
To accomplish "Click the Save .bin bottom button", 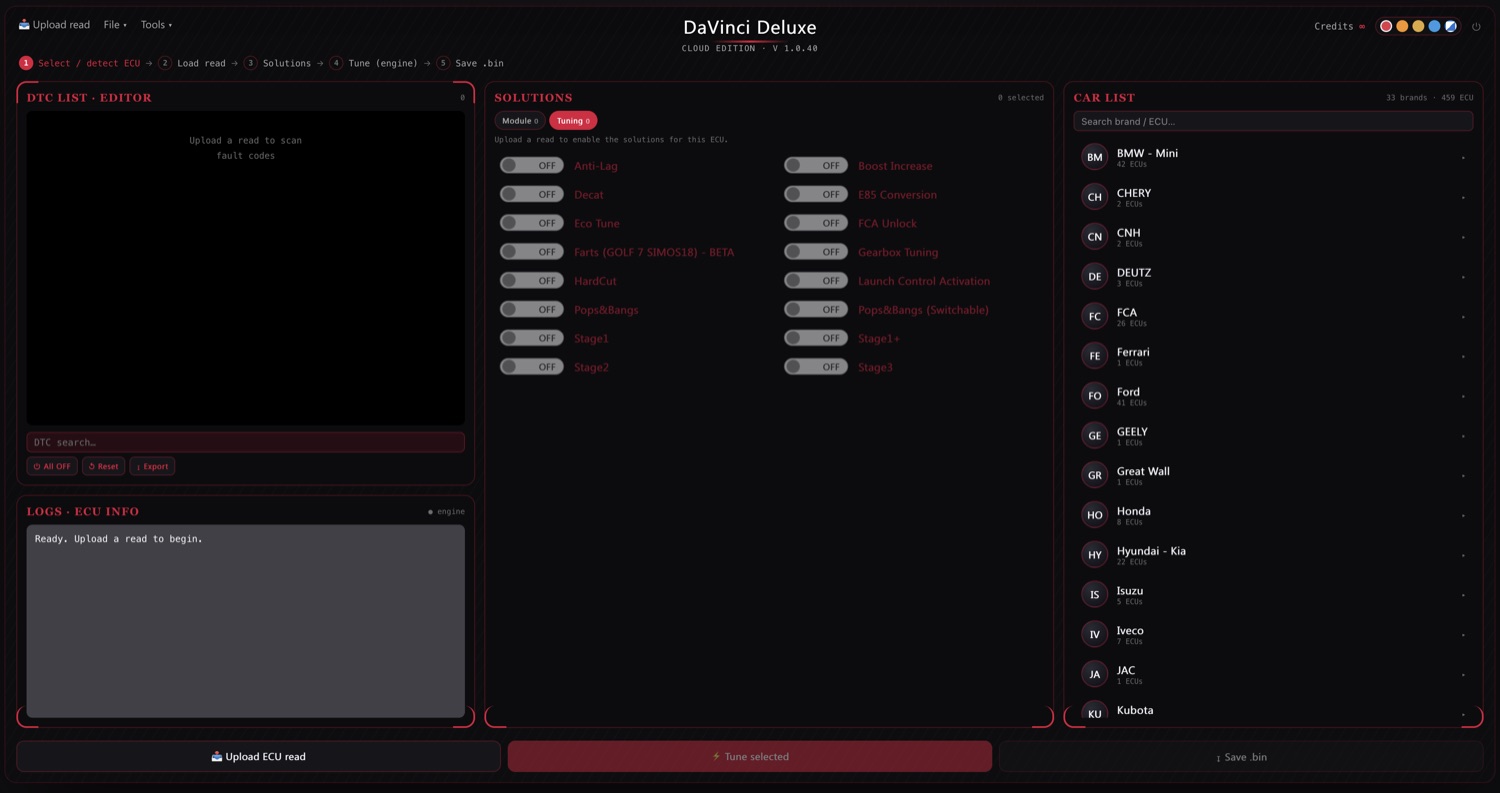I will click(1241, 757).
